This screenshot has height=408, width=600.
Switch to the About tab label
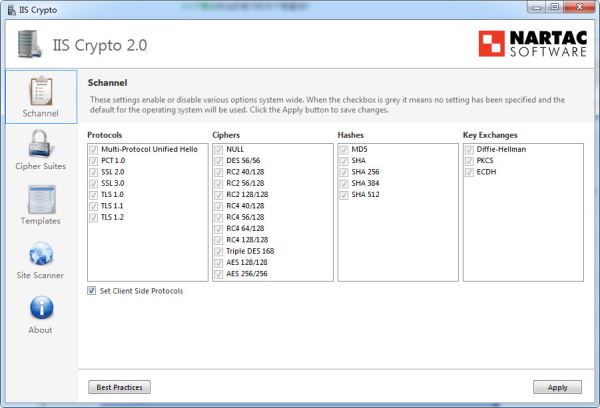tap(40, 330)
